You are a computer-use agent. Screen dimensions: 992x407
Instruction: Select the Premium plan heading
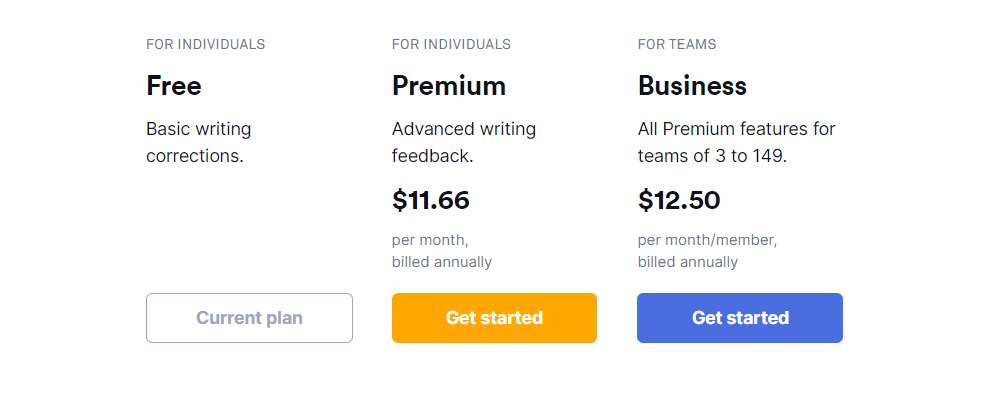[x=449, y=85]
